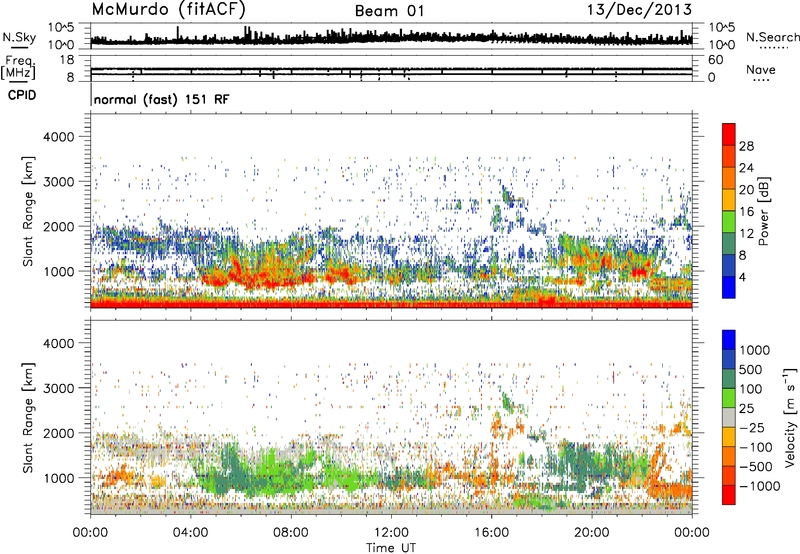This screenshot has height=554, width=800.
Task: Click the date '13/Dec/2013'
Action: (x=639, y=10)
